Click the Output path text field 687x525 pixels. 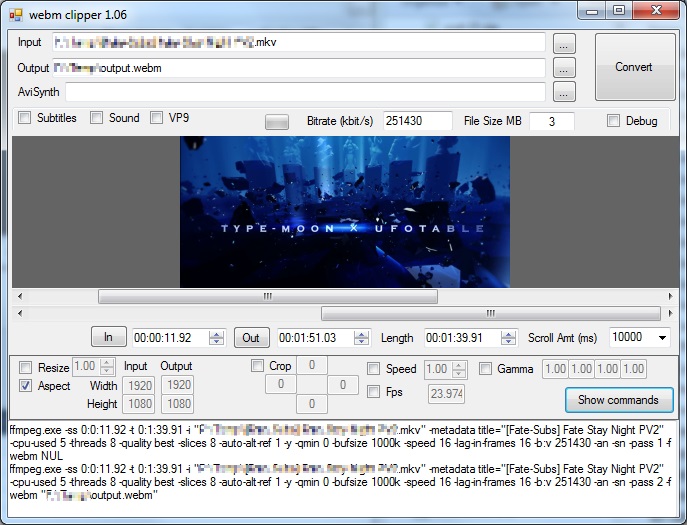[x=299, y=68]
